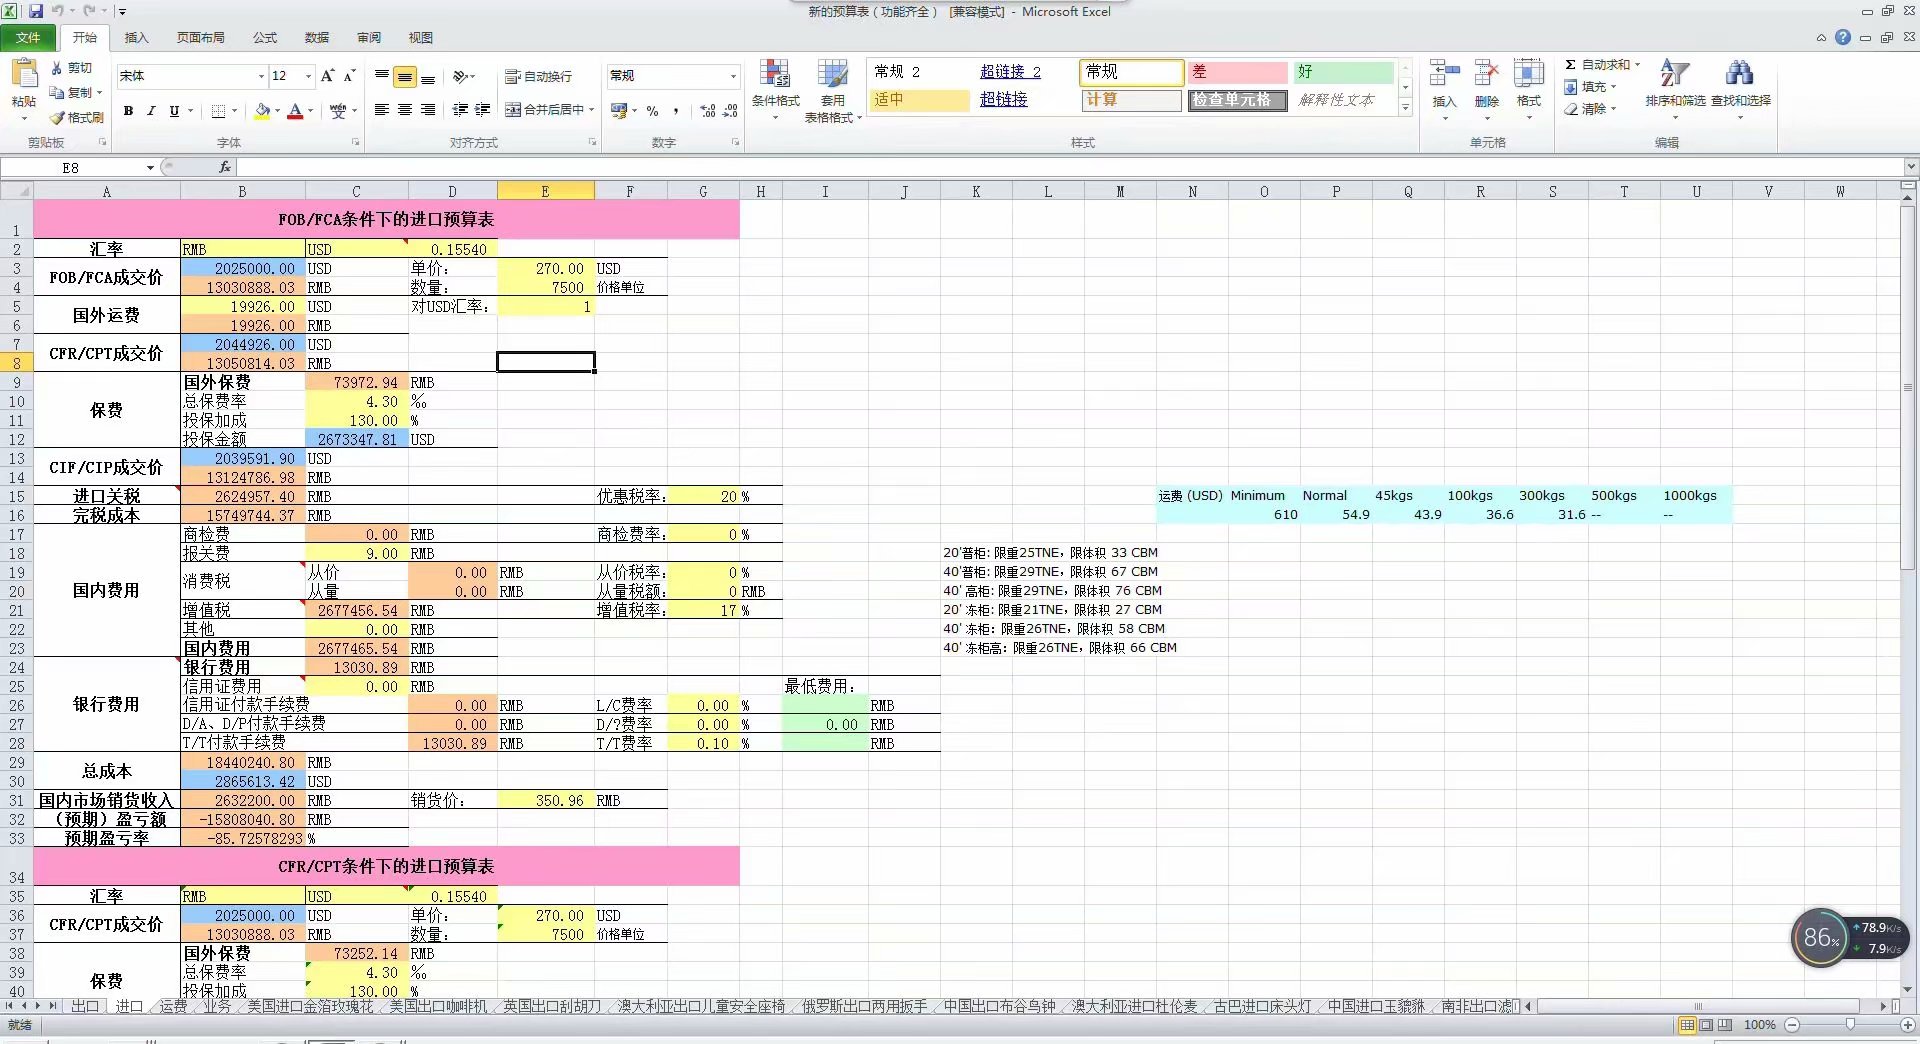Click the Insert cells icon
Viewport: 1920px width, 1044px height.
pos(1444,75)
